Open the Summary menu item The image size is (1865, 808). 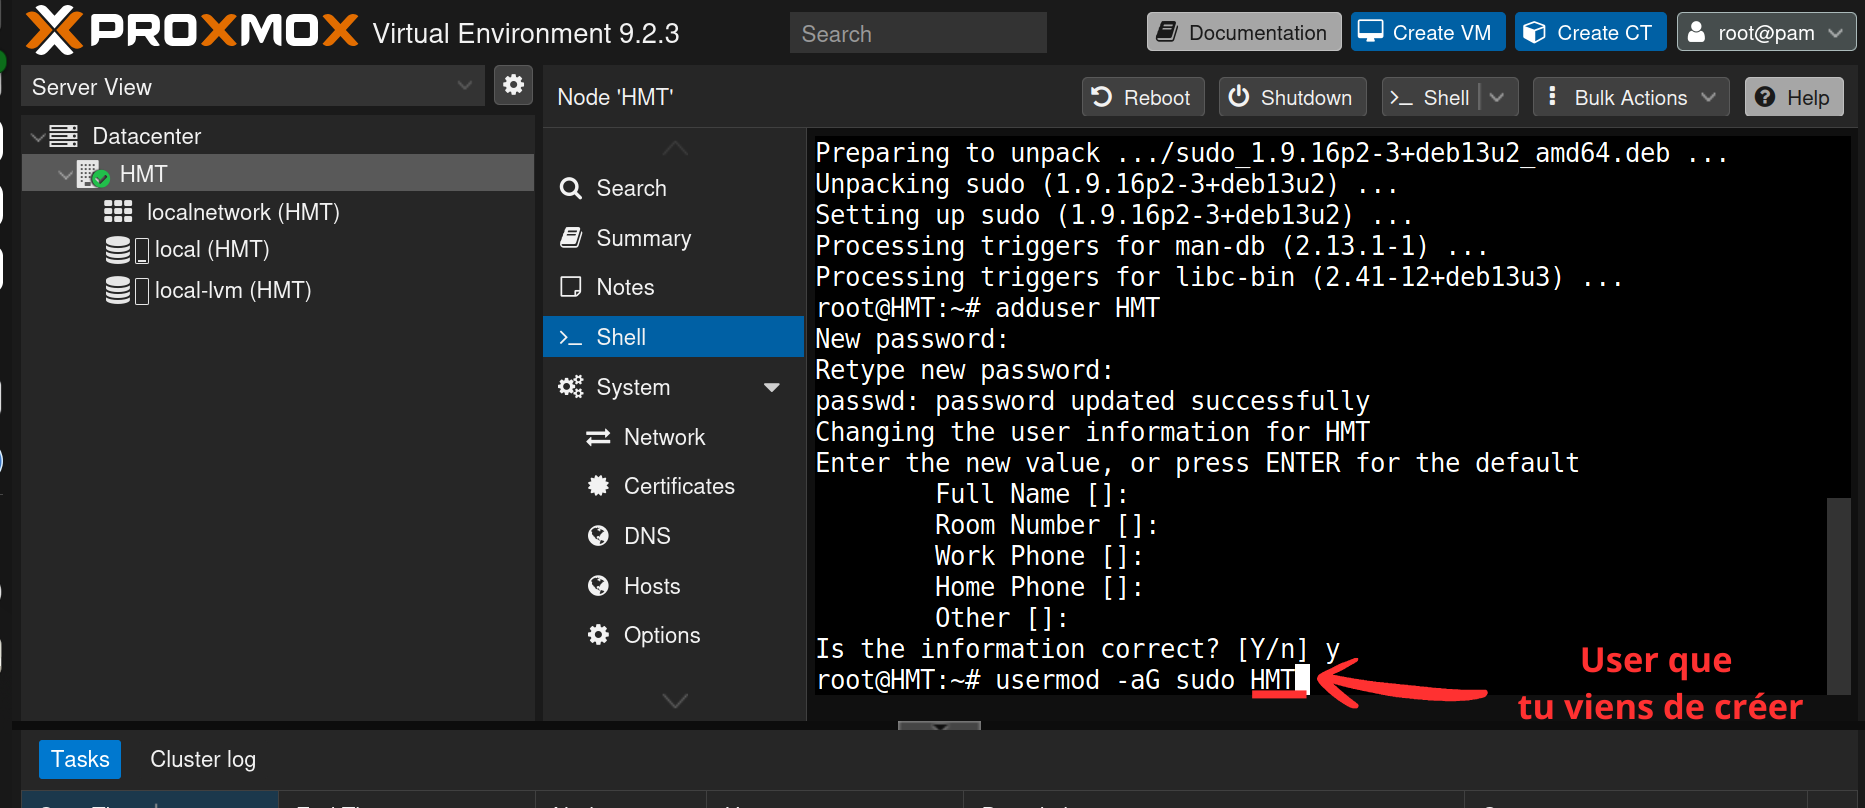click(673, 238)
